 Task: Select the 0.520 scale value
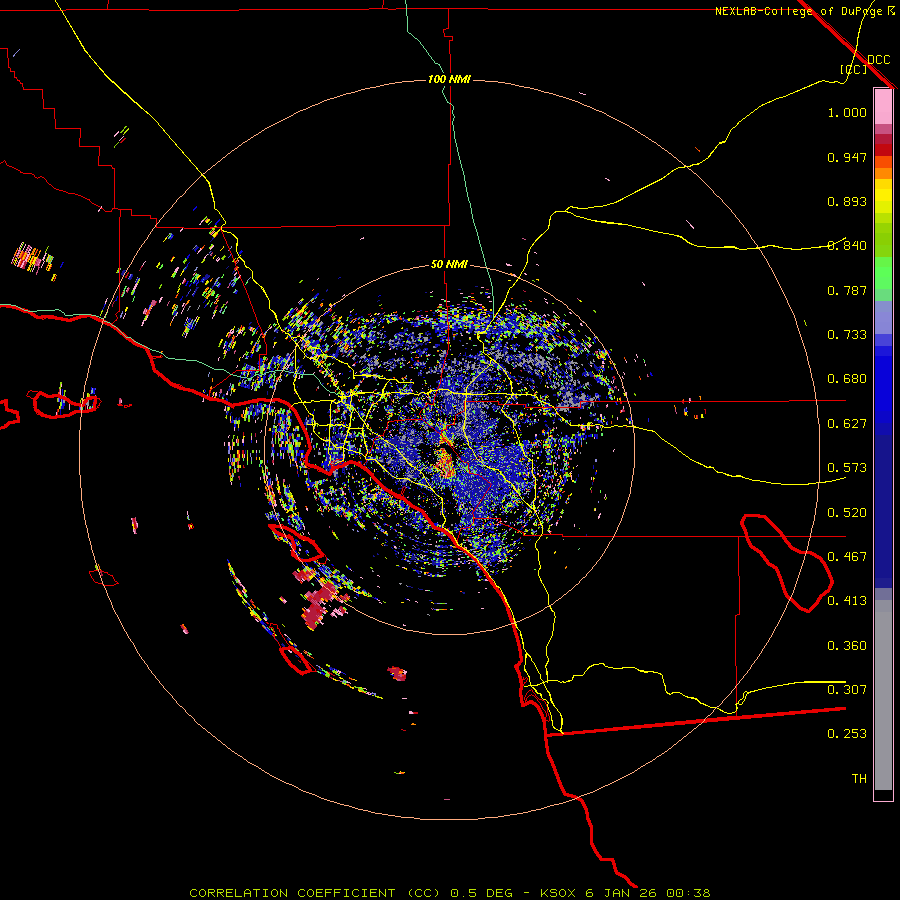pos(847,512)
